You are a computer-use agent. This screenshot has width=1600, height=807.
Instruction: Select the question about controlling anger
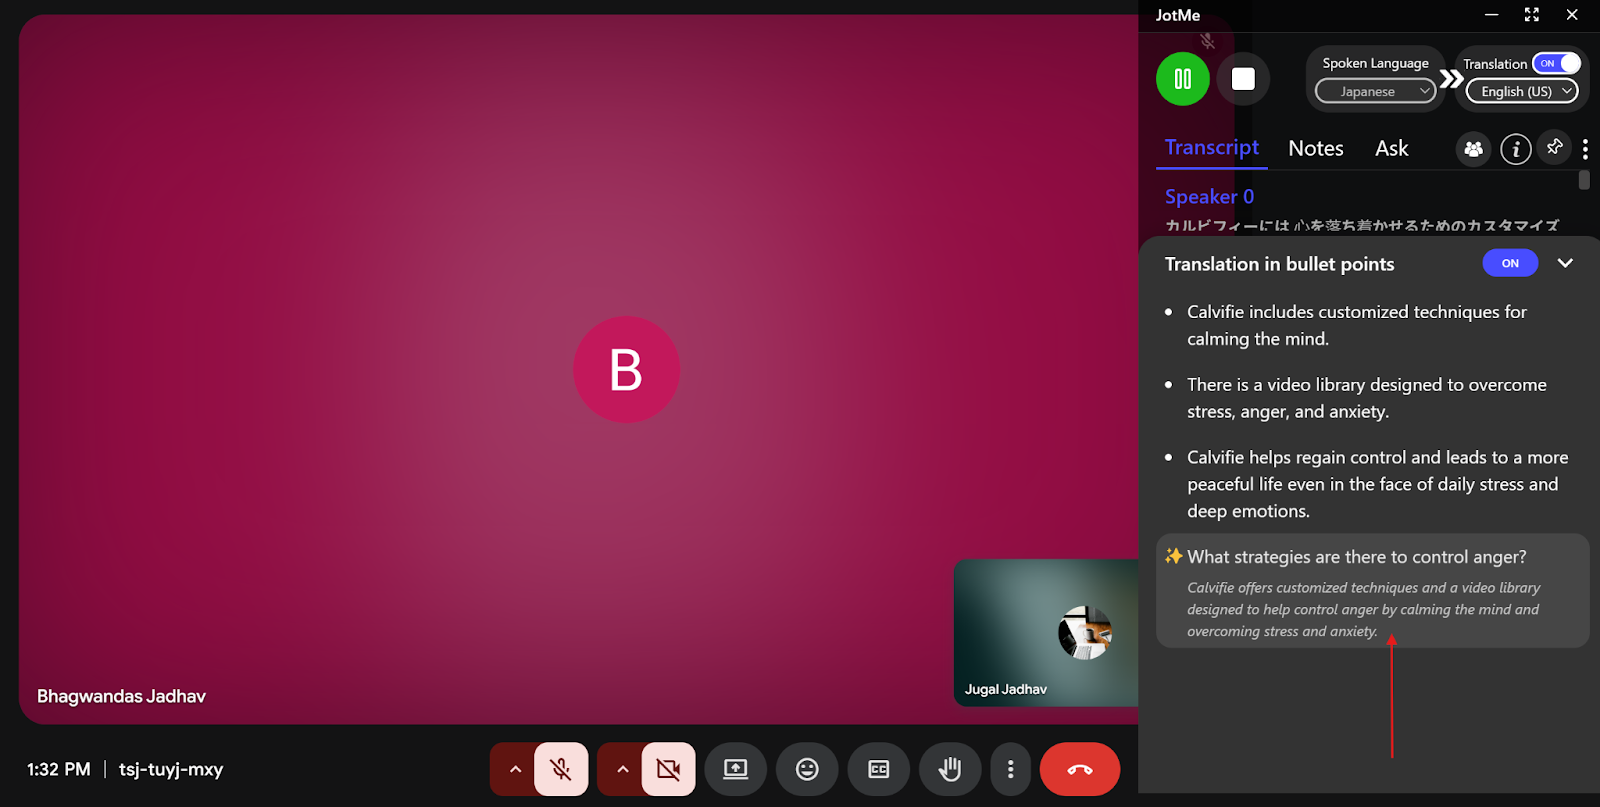click(x=1356, y=557)
